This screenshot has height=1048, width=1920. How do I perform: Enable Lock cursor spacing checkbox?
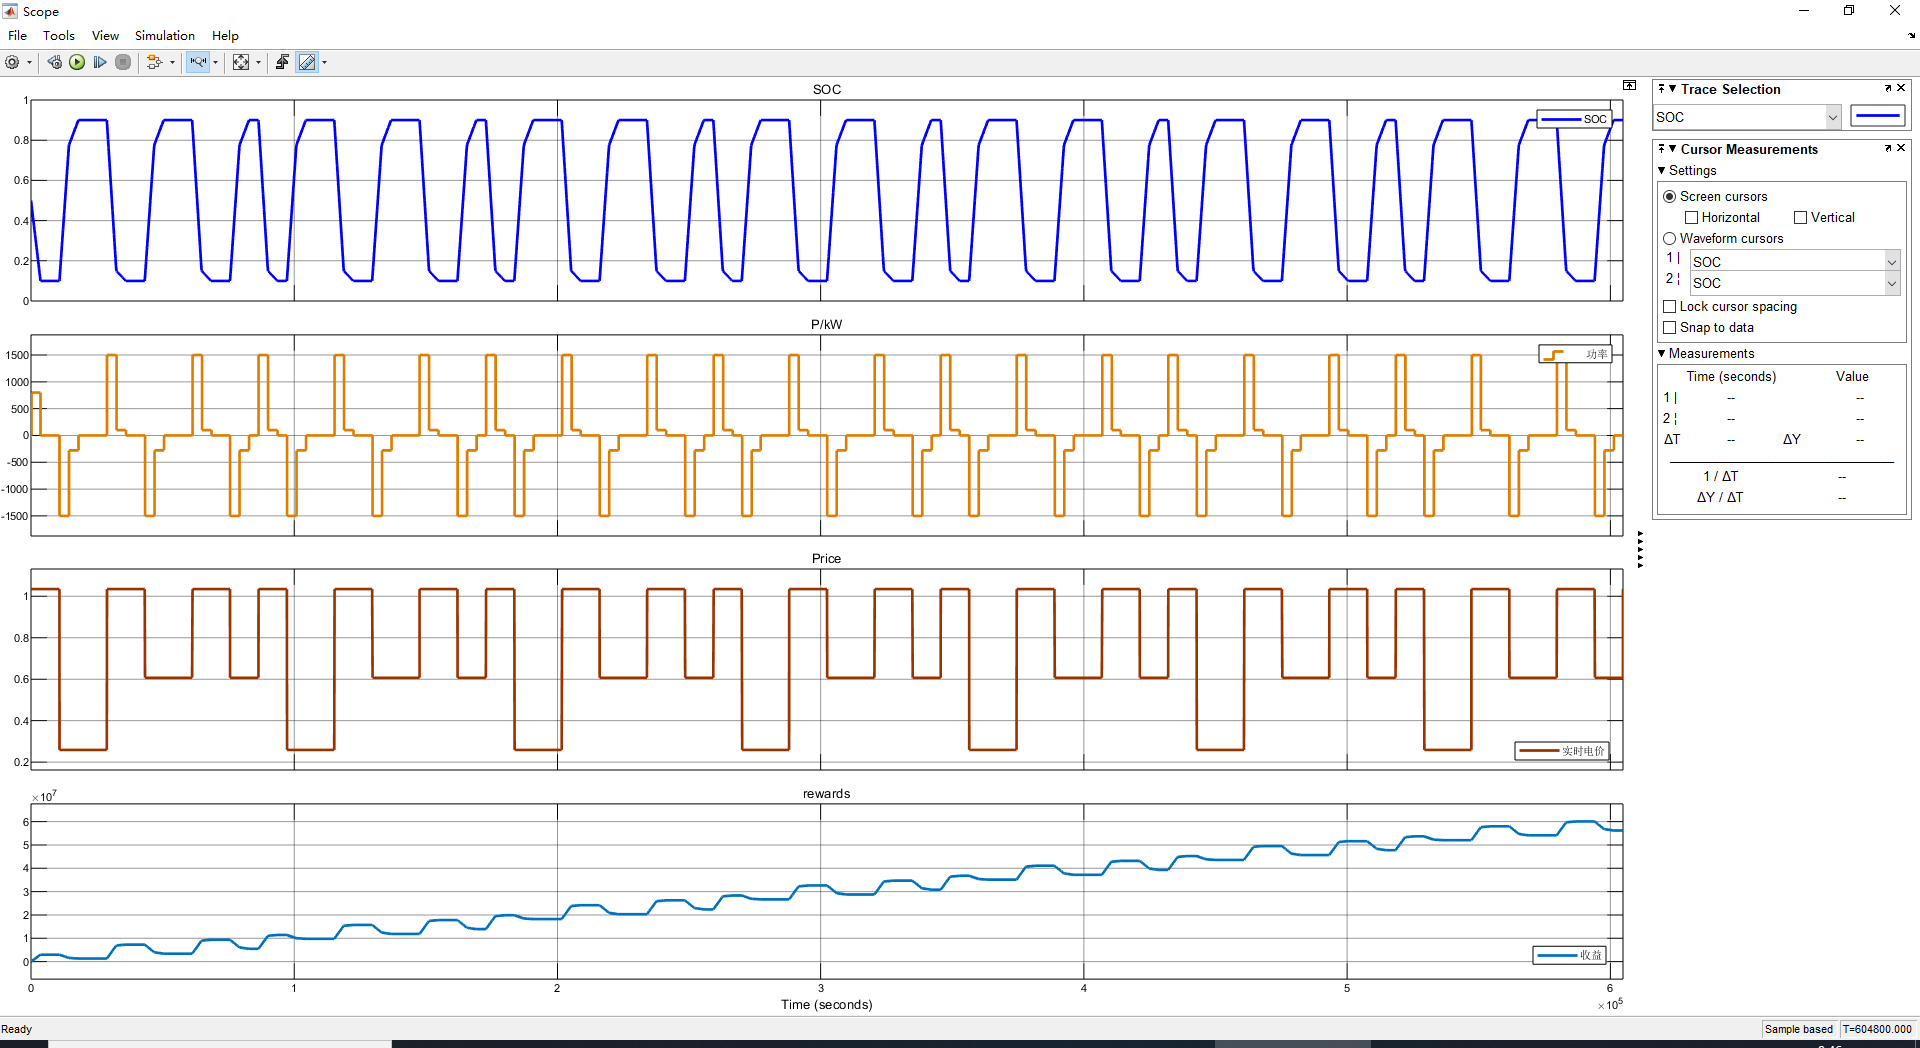pos(1669,307)
